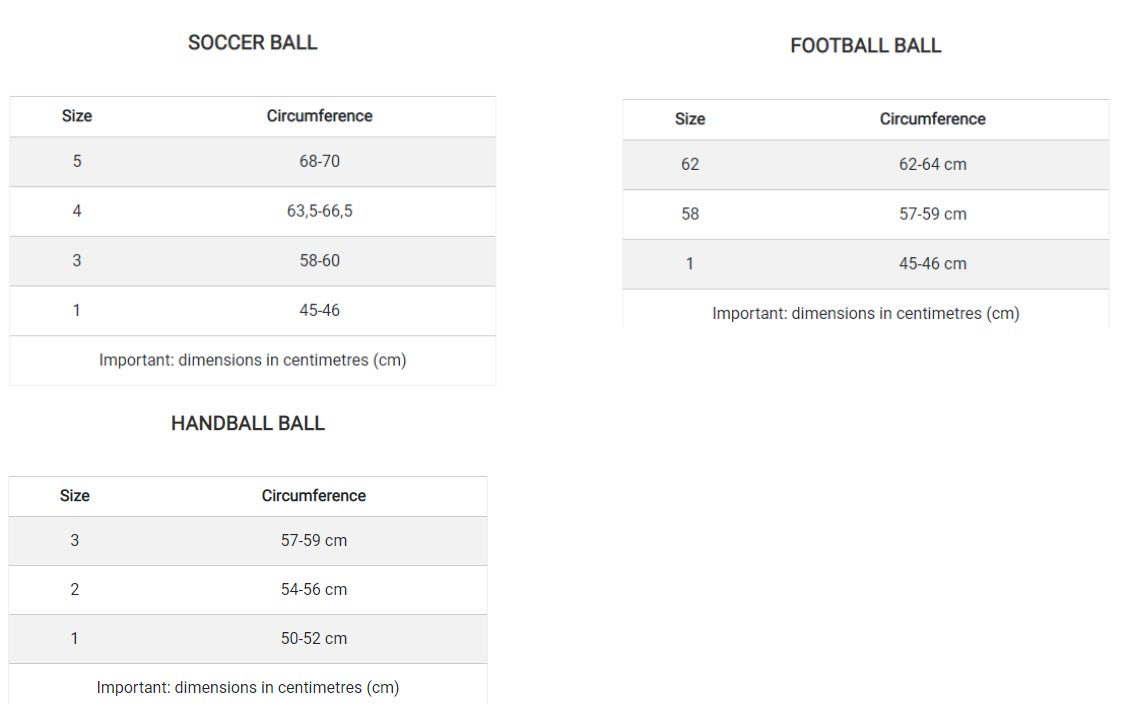This screenshot has height=719, width=1128.
Task: Click size 4 in the soccer table
Action: coord(76,211)
